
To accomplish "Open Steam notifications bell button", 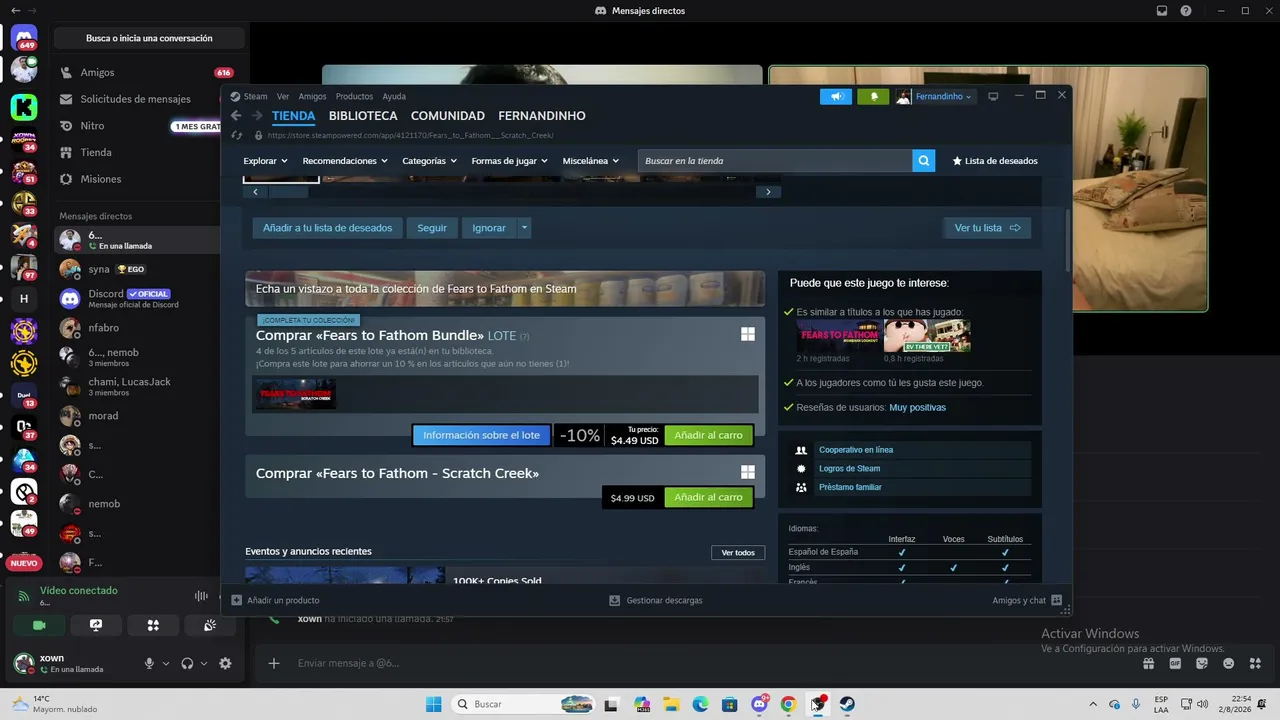I will click(873, 96).
